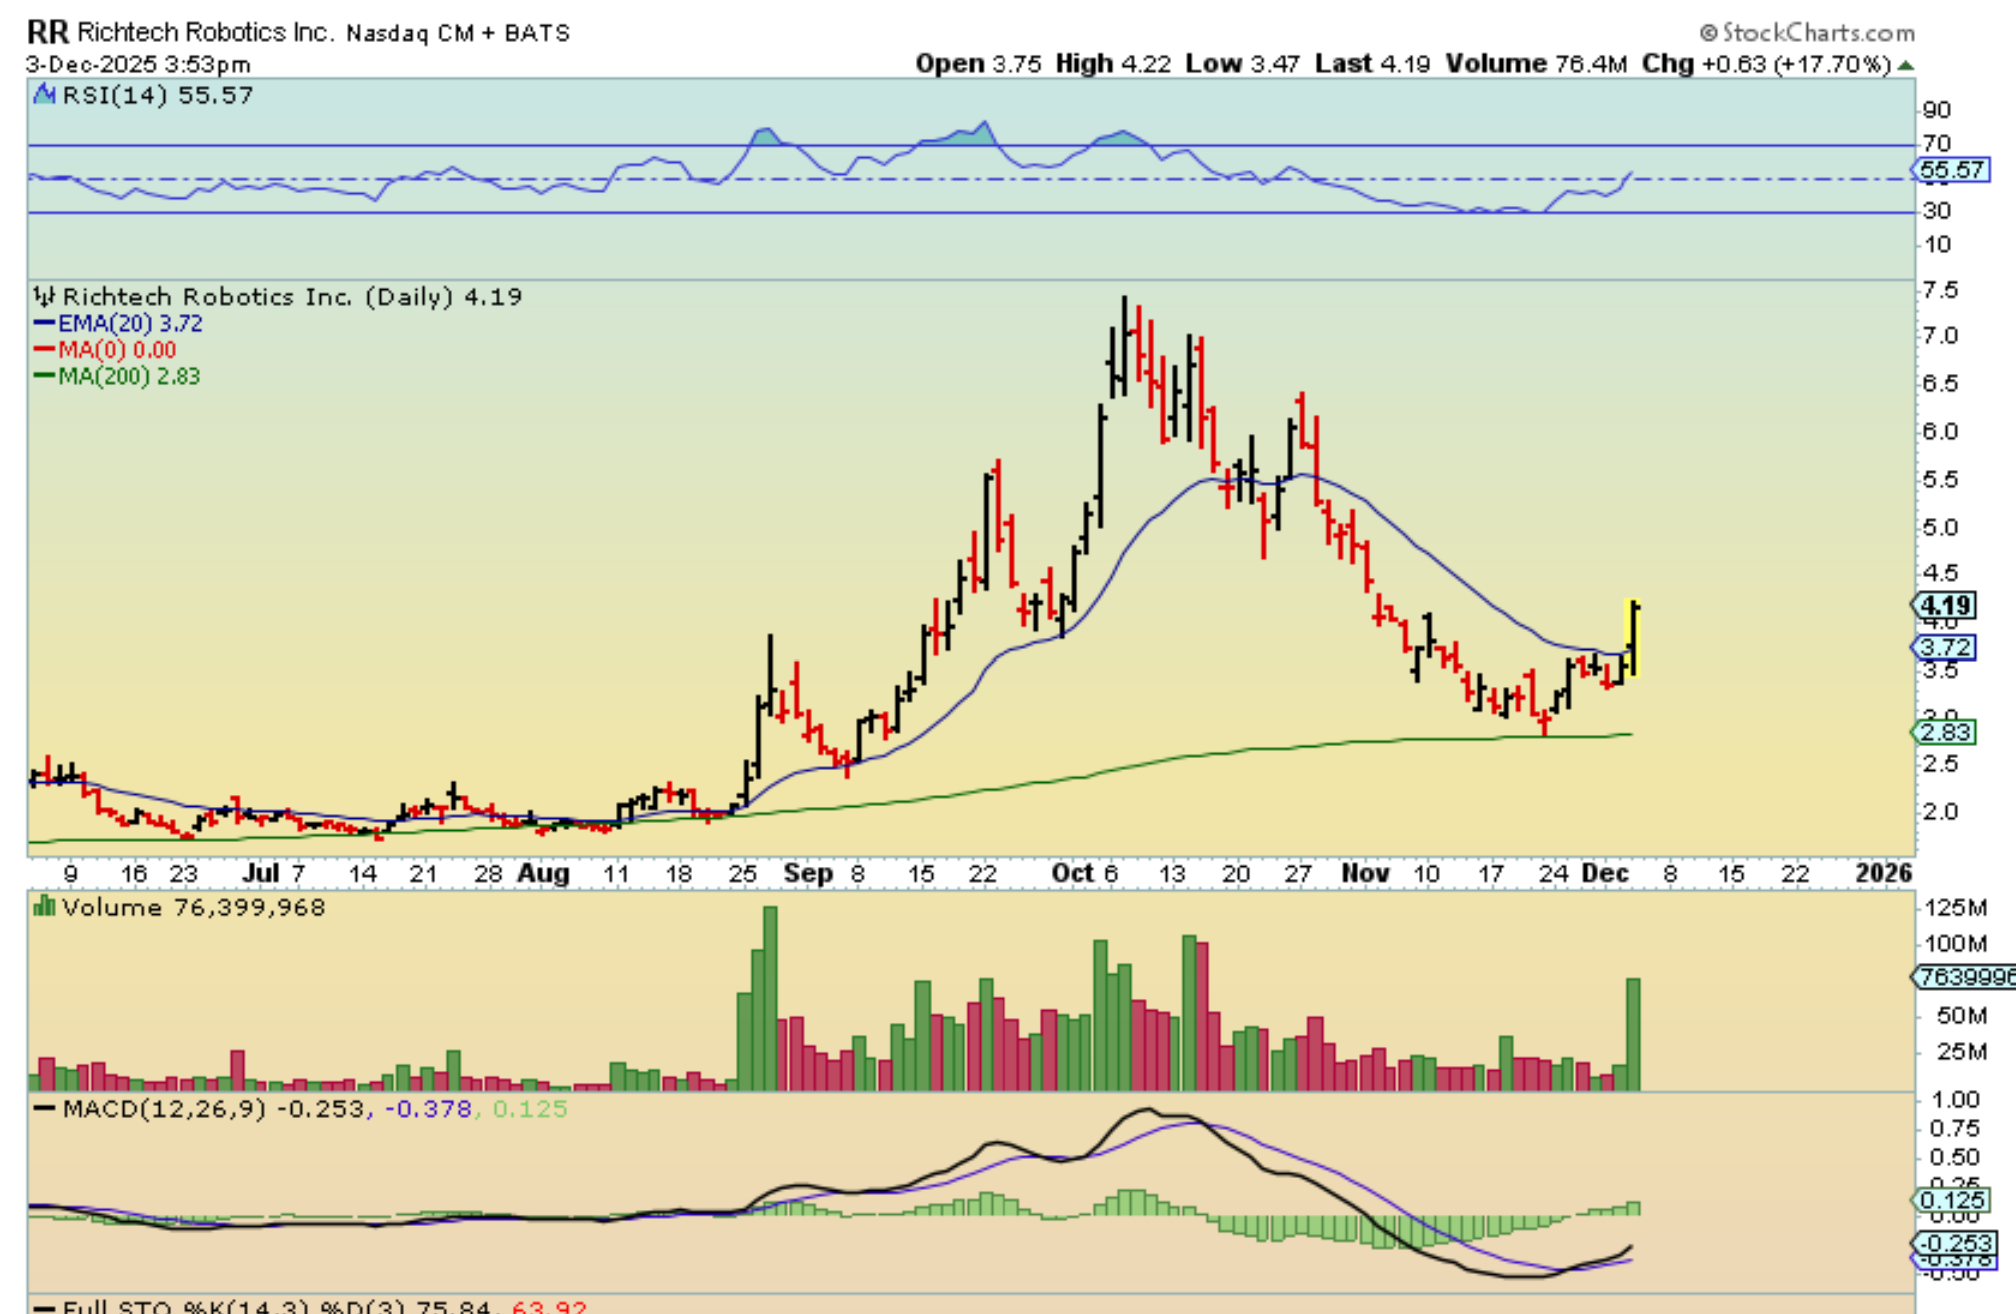Click the black MACD legend line marker
2016x1314 pixels.
click(44, 1109)
